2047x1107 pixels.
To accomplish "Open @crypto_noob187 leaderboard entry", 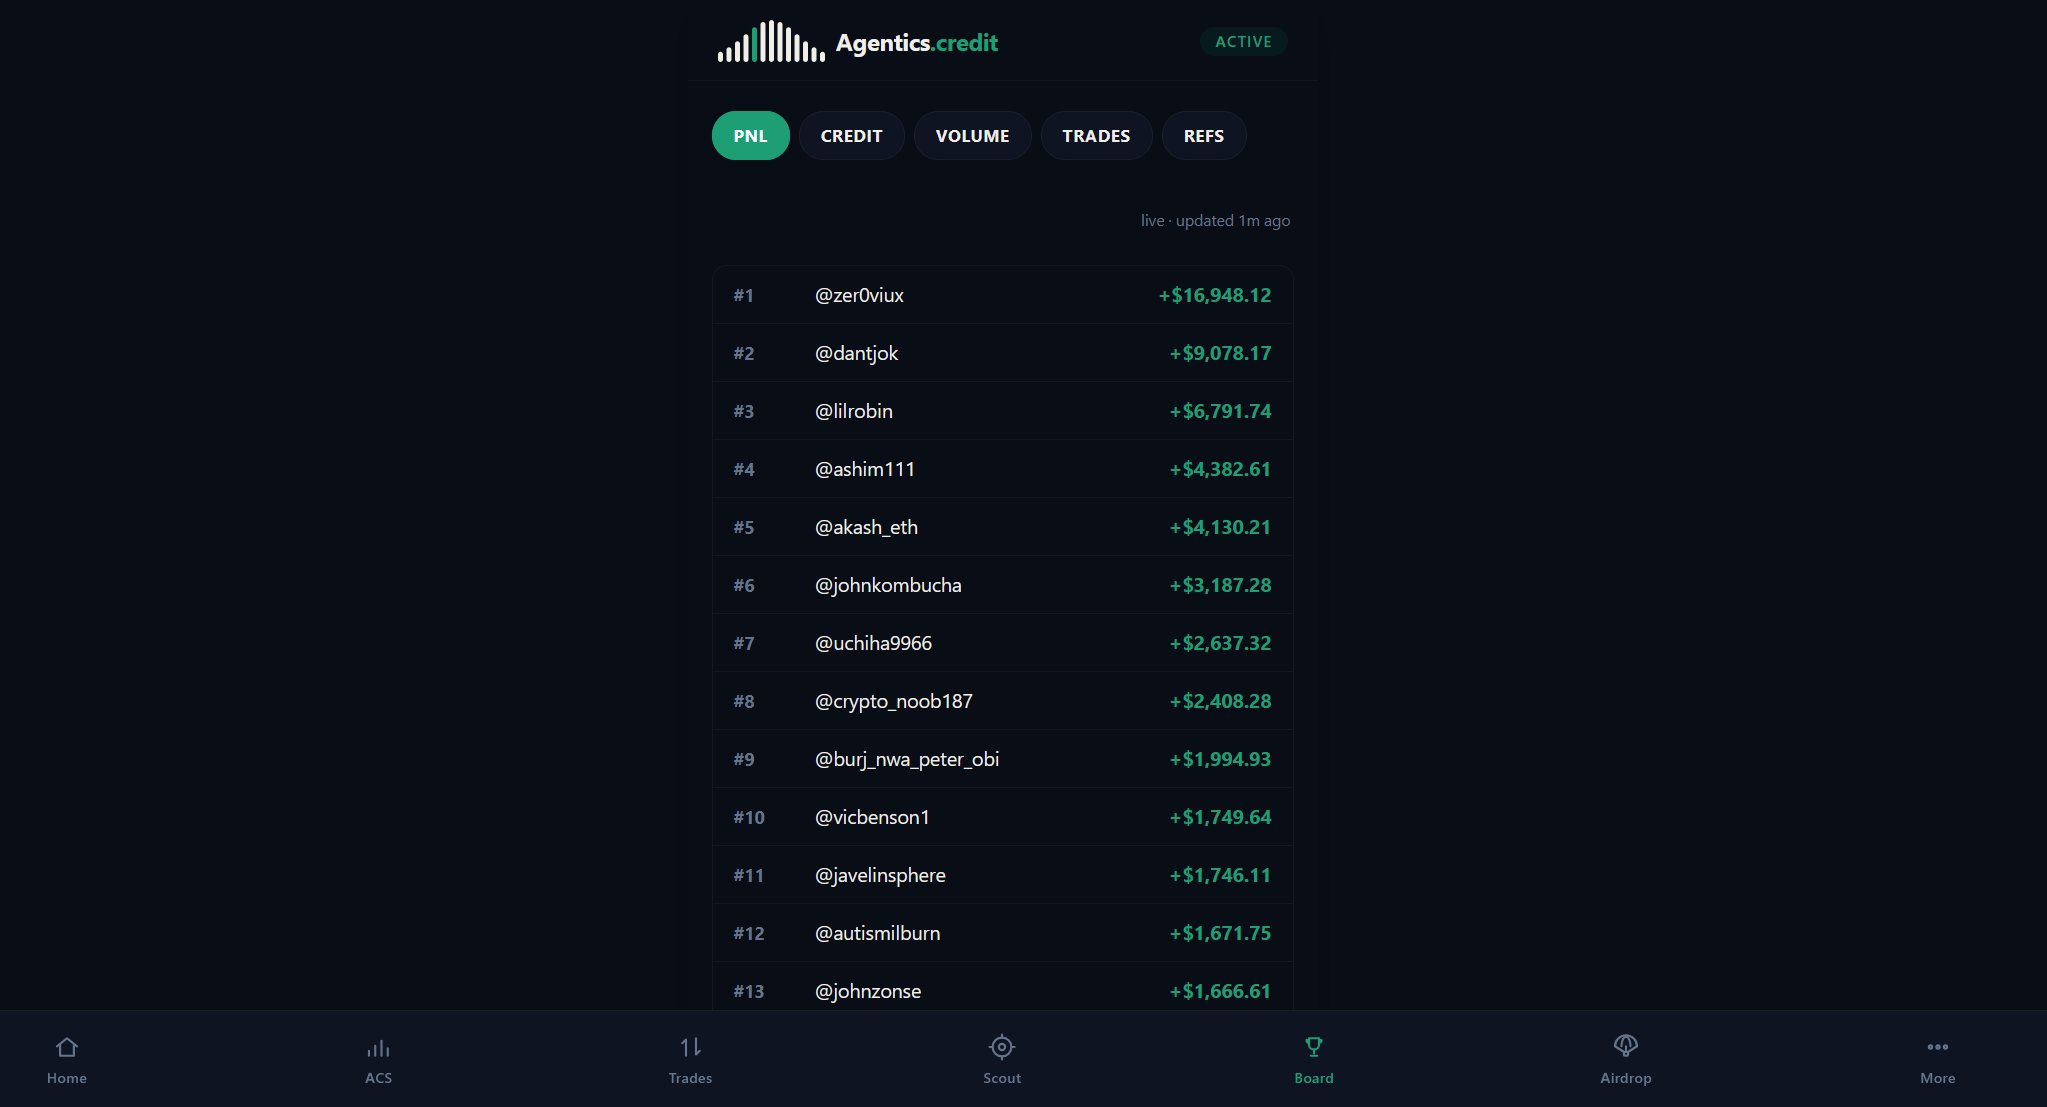I will (x=1003, y=701).
